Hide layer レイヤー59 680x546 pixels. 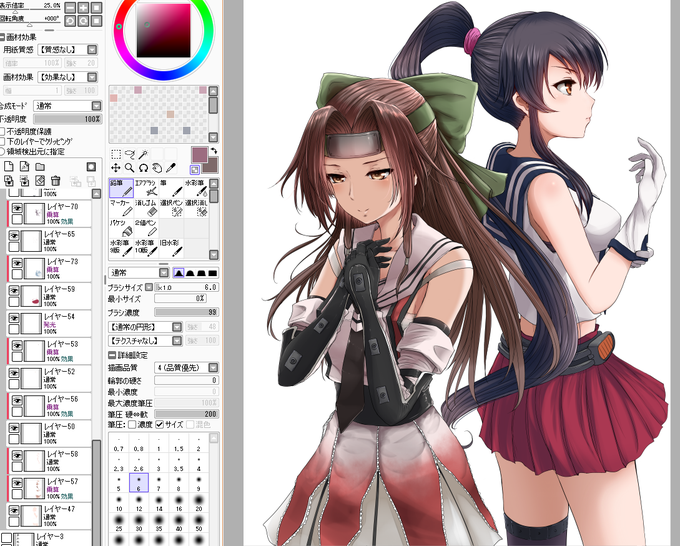[x=14, y=291]
